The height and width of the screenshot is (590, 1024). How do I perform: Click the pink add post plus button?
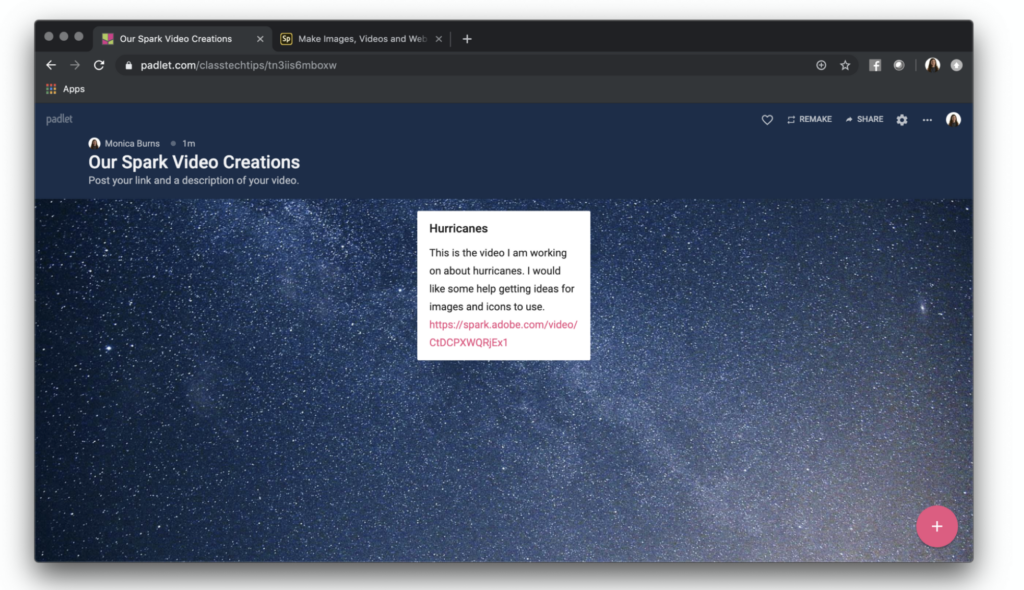click(936, 526)
